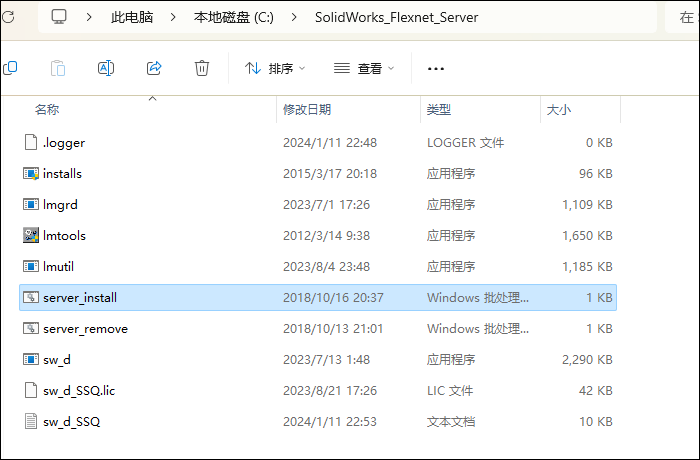700x460 pixels.
Task: Open the three-dots more options menu
Action: (x=436, y=69)
